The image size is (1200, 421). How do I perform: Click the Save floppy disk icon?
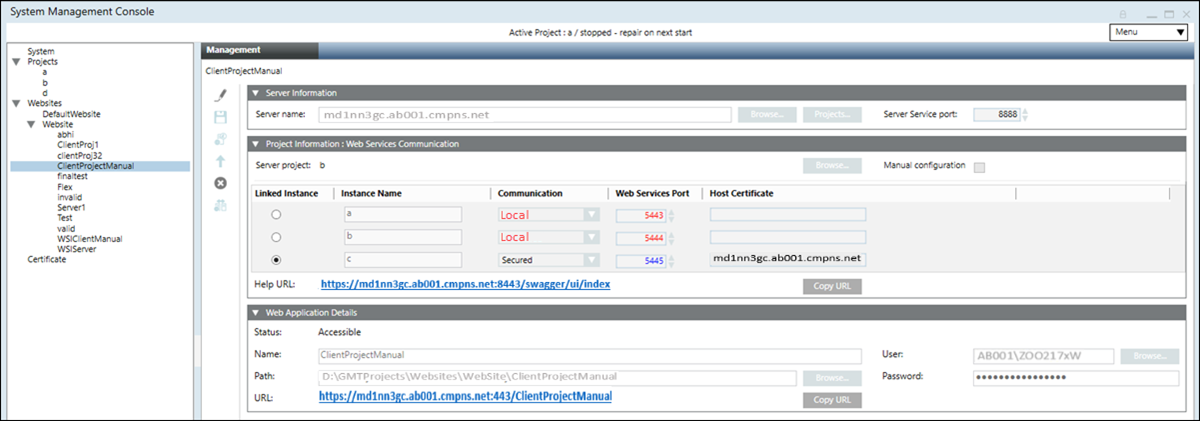pos(221,117)
